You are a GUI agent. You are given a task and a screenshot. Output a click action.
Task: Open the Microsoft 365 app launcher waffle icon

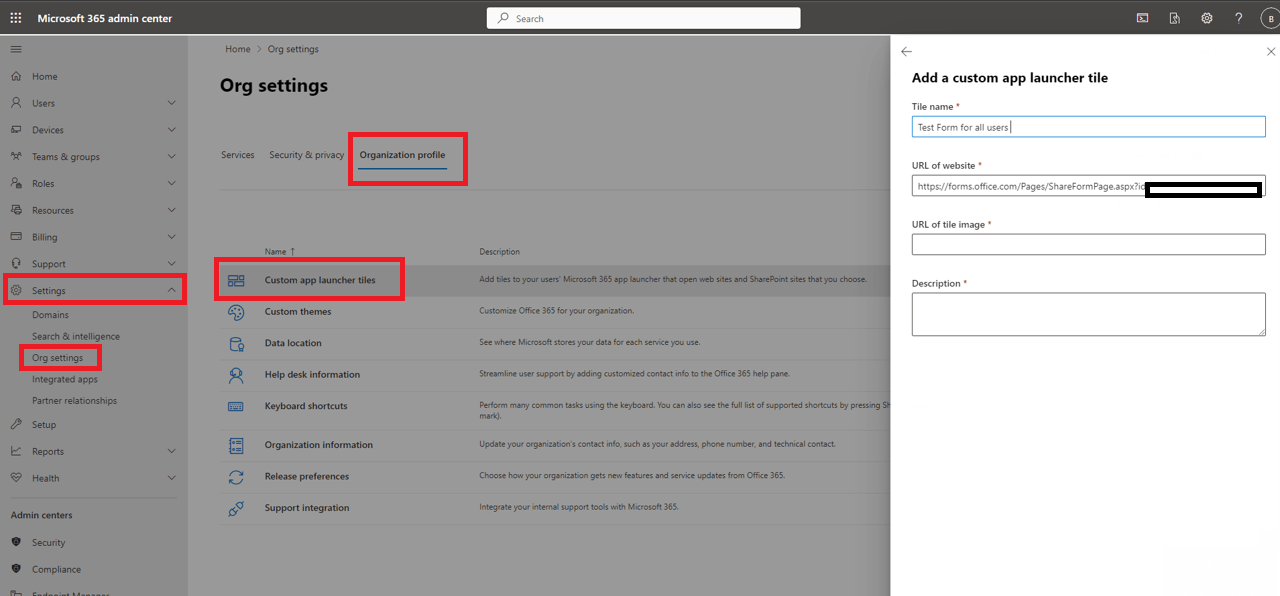click(x=15, y=16)
